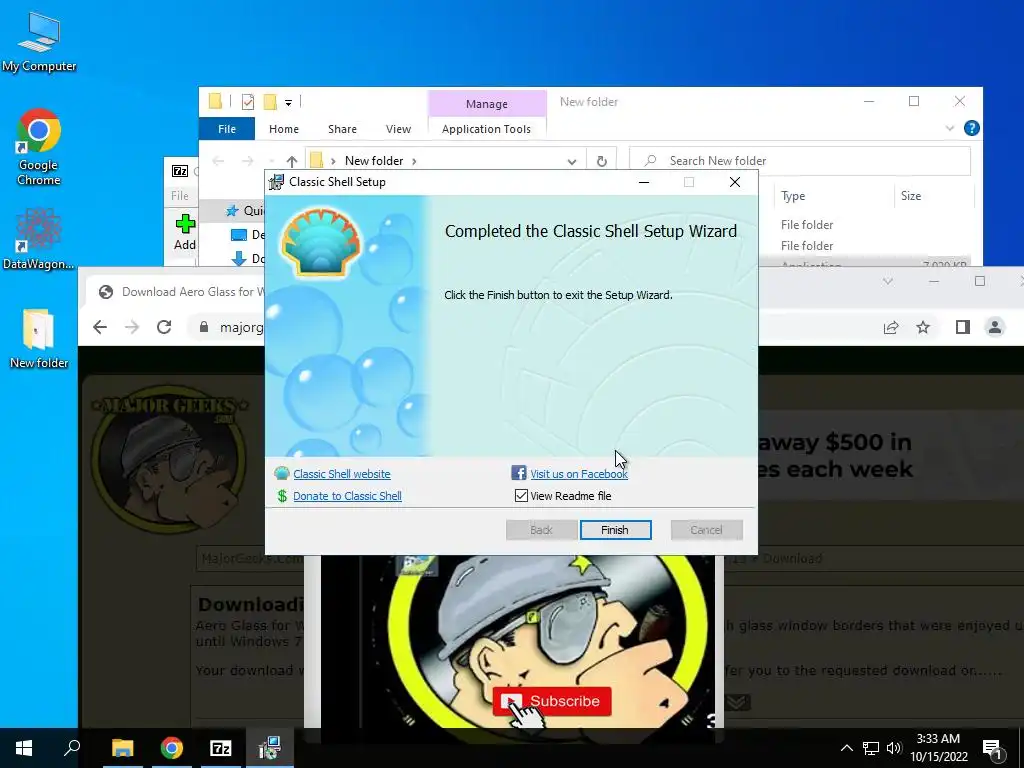Click the volume speaker tray icon
Viewport: 1024px width, 768px height.
(x=893, y=748)
